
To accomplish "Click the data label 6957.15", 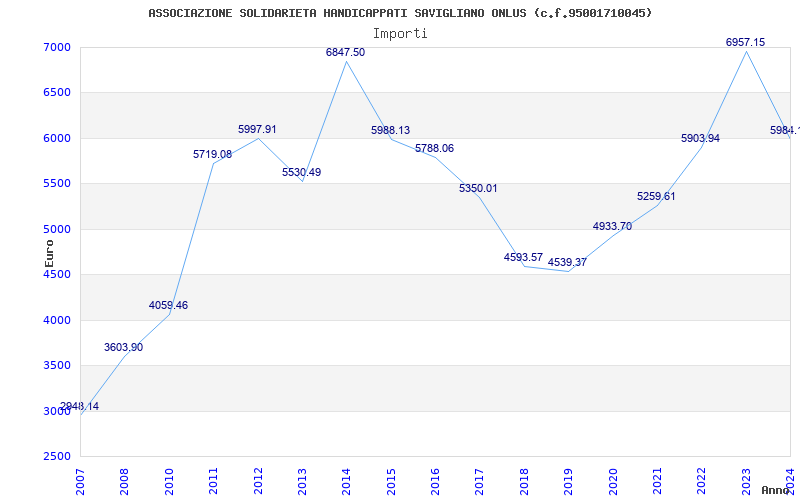I will click(745, 42).
